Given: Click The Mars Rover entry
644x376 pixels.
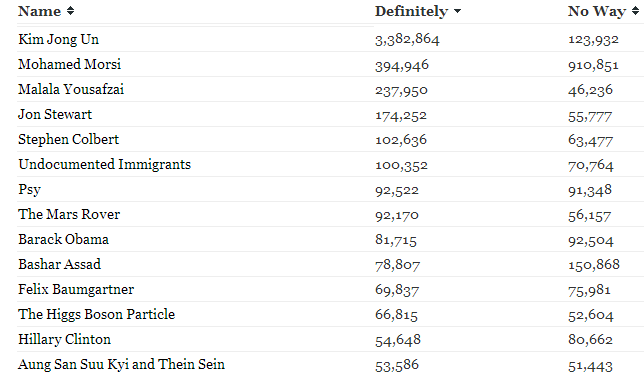Looking at the screenshot, I should pos(69,214).
